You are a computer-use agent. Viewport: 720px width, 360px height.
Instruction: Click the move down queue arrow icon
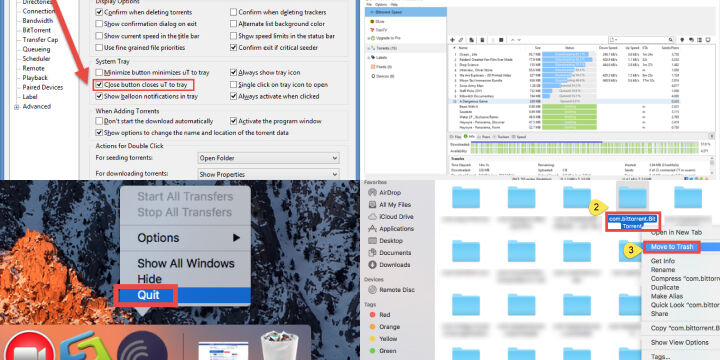[519, 40]
